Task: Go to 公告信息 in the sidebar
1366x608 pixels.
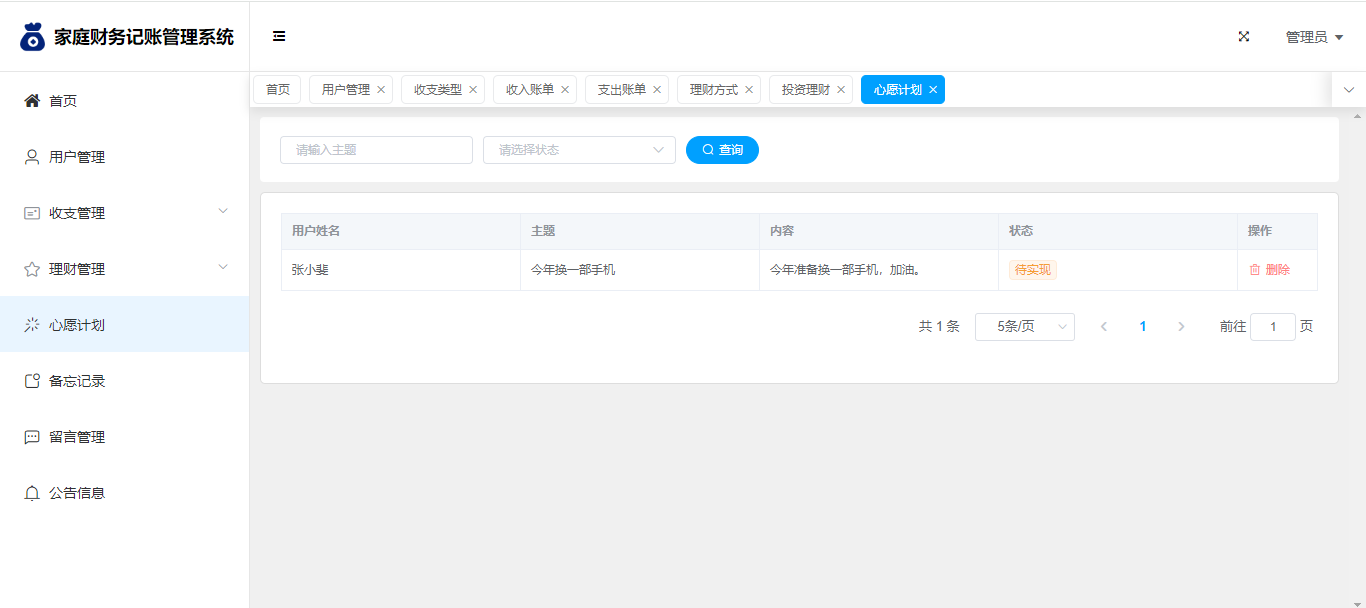Action: click(x=77, y=493)
